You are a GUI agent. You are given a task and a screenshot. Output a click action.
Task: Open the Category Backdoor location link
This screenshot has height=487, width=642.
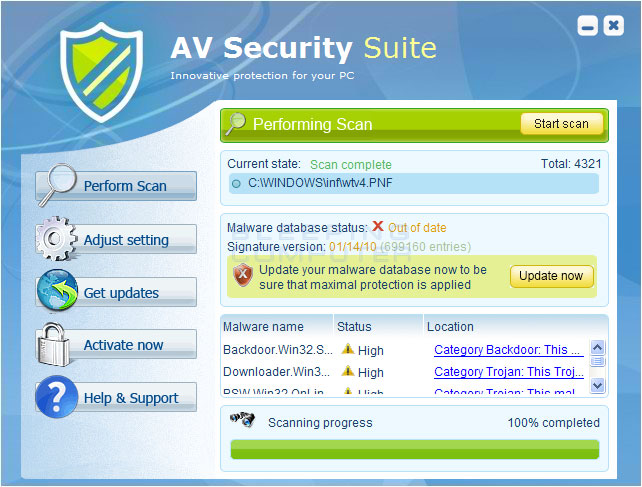pos(509,350)
